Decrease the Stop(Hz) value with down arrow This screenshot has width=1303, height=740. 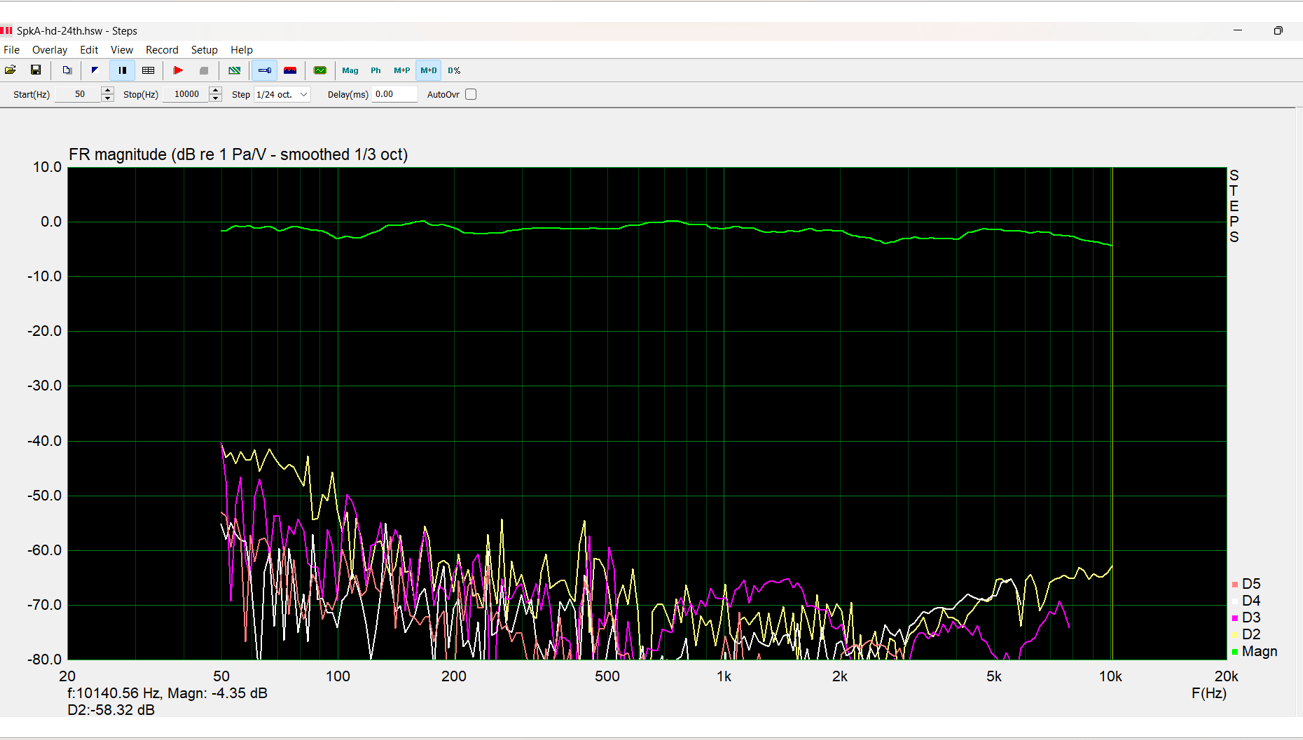[x=215, y=99]
